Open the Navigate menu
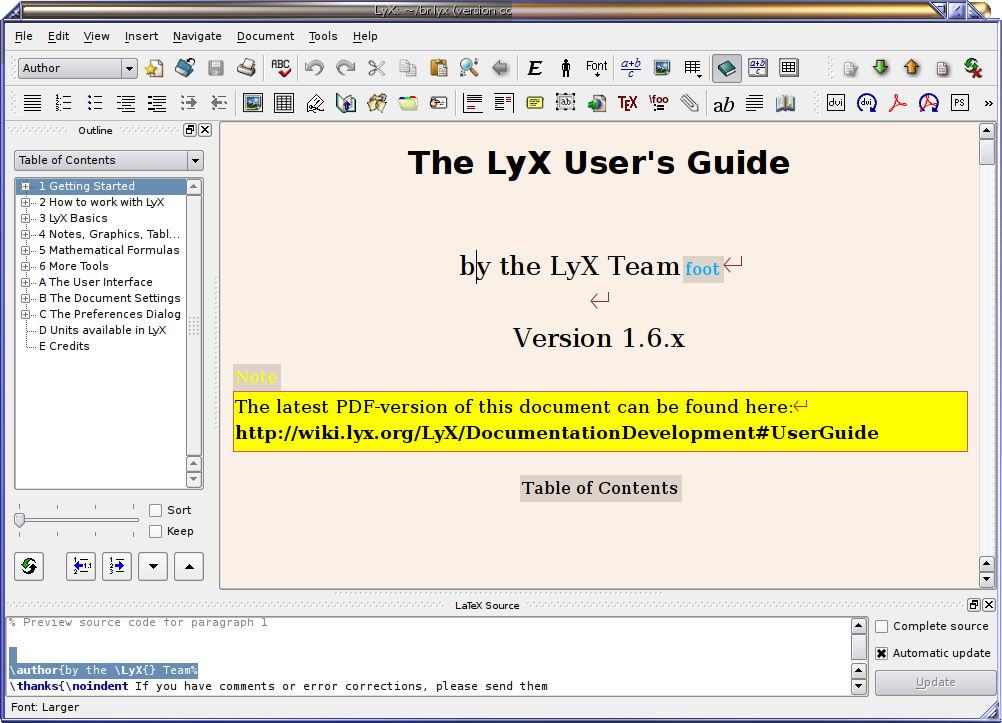Screen dimensions: 1002x723 (x=197, y=36)
